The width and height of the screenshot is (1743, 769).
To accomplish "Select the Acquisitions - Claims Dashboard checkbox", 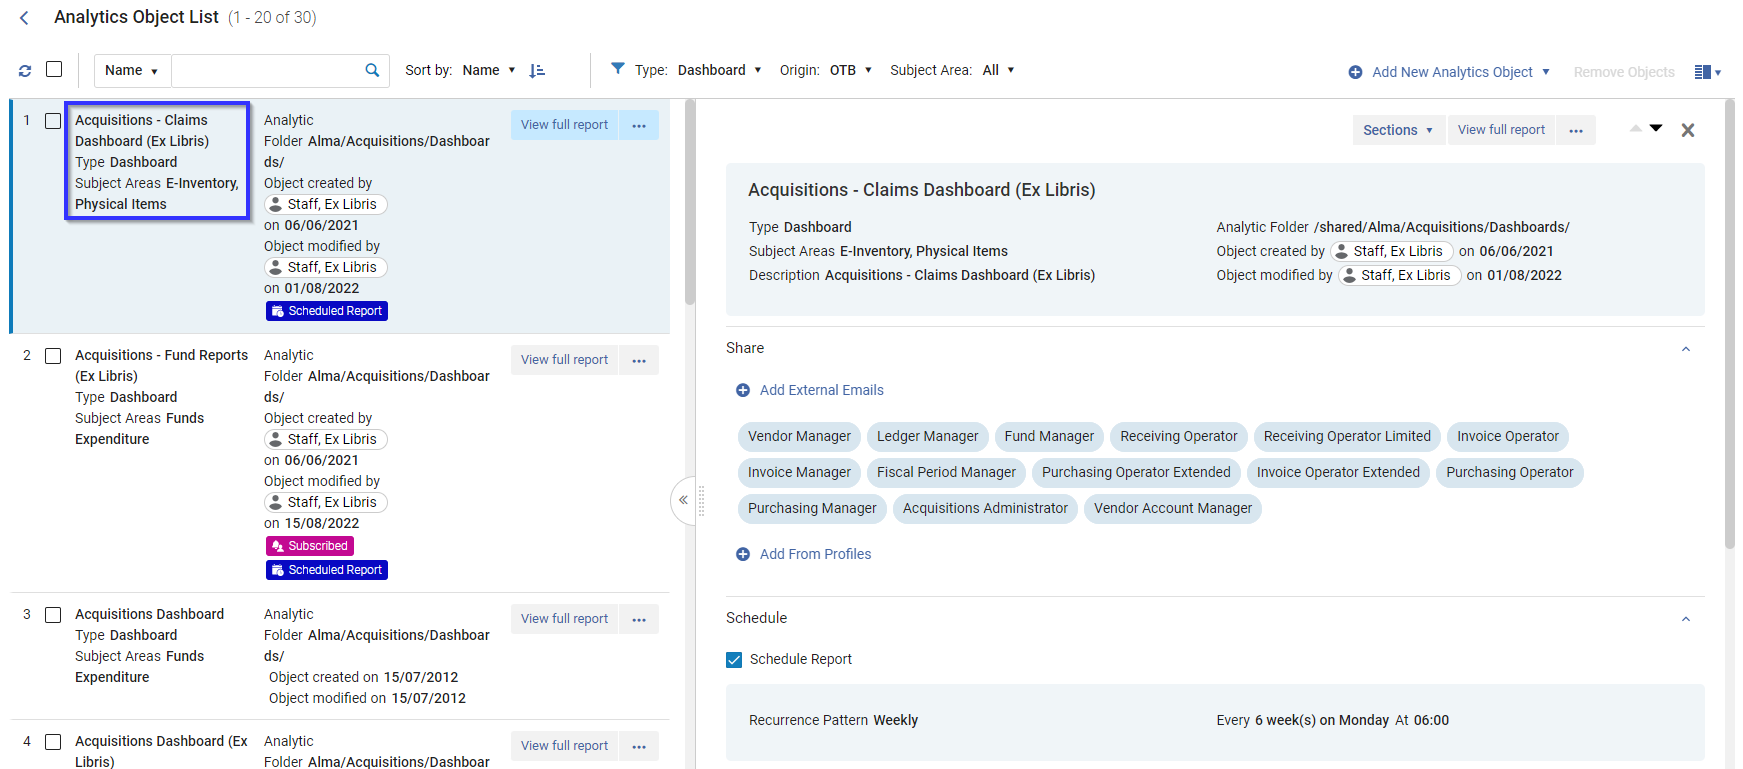I will (53, 121).
